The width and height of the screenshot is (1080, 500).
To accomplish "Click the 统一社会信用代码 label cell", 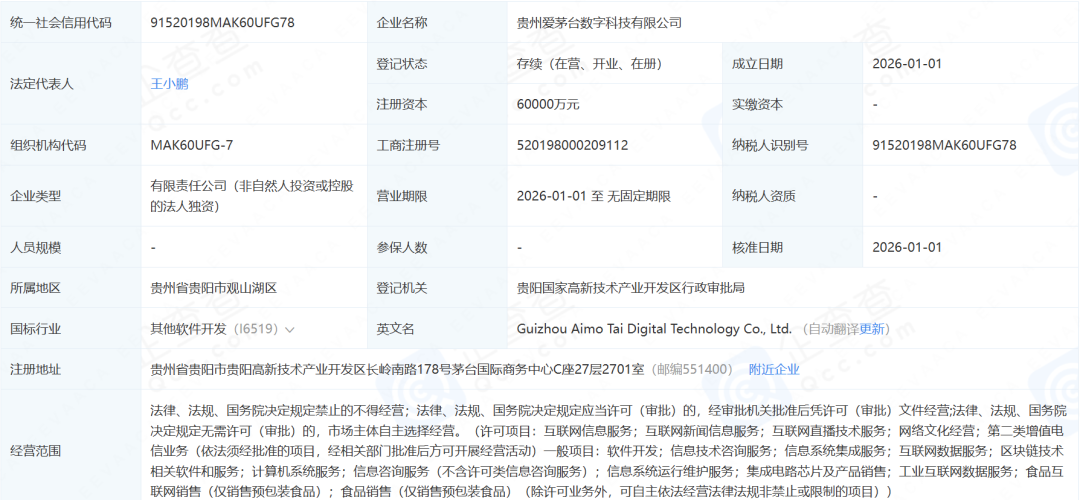I will coord(71,23).
